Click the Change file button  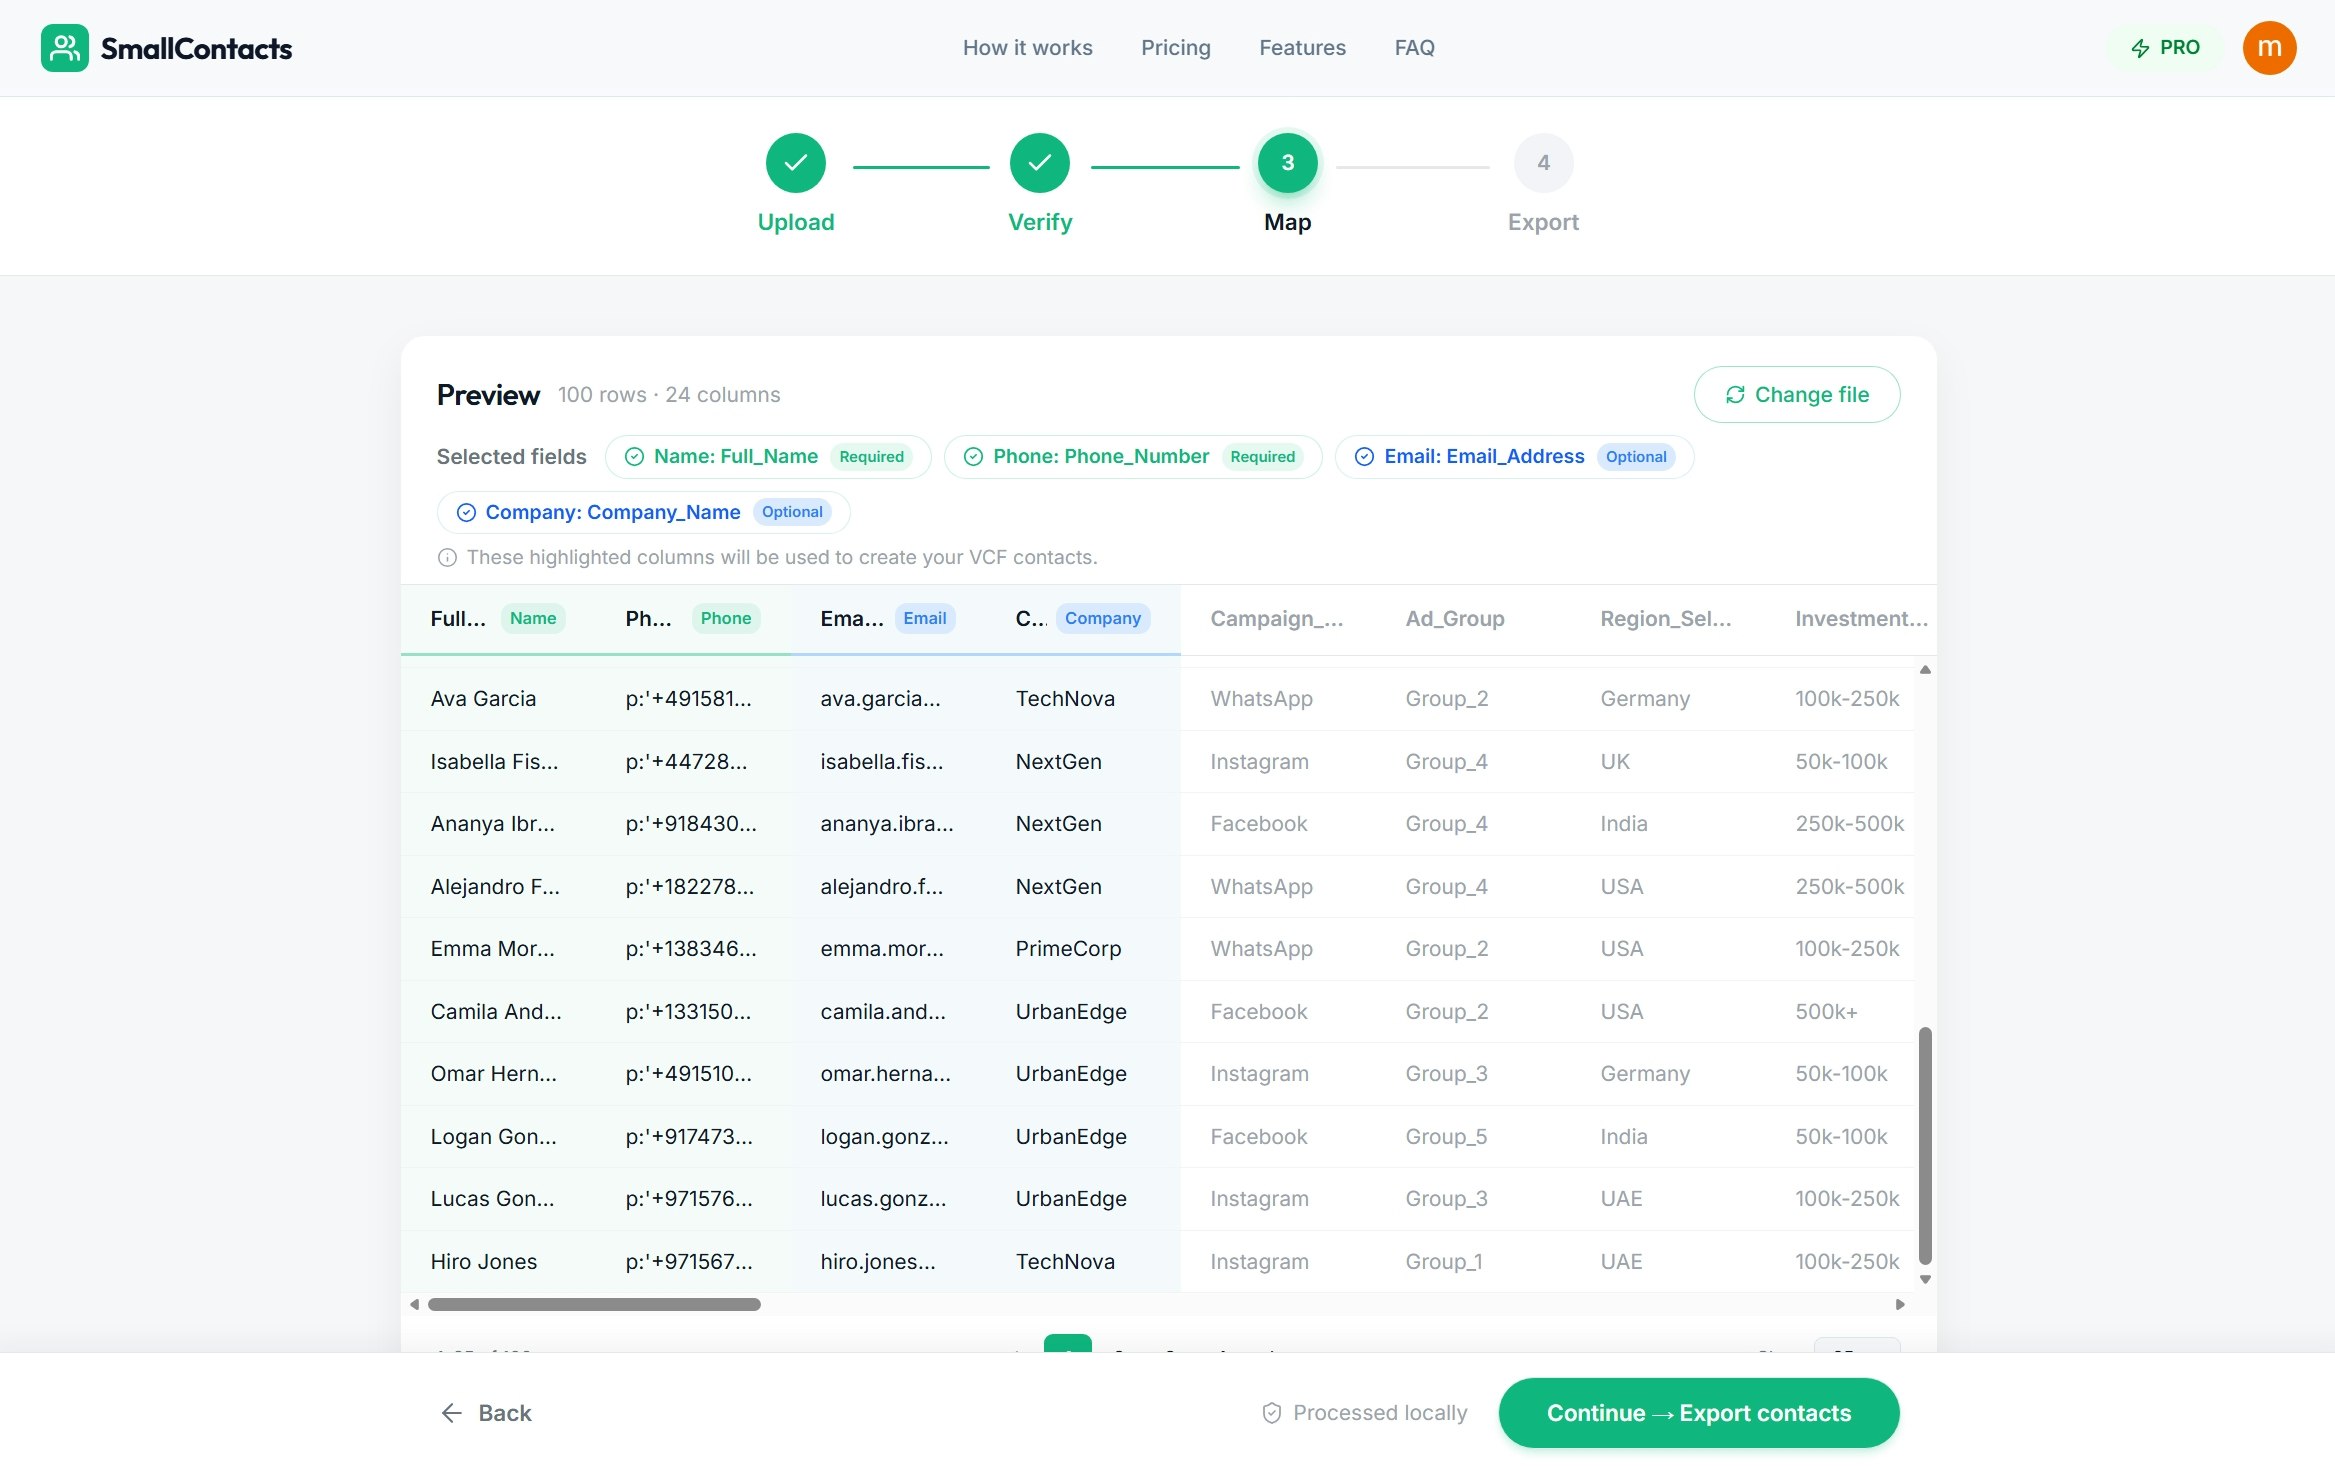(x=1797, y=394)
